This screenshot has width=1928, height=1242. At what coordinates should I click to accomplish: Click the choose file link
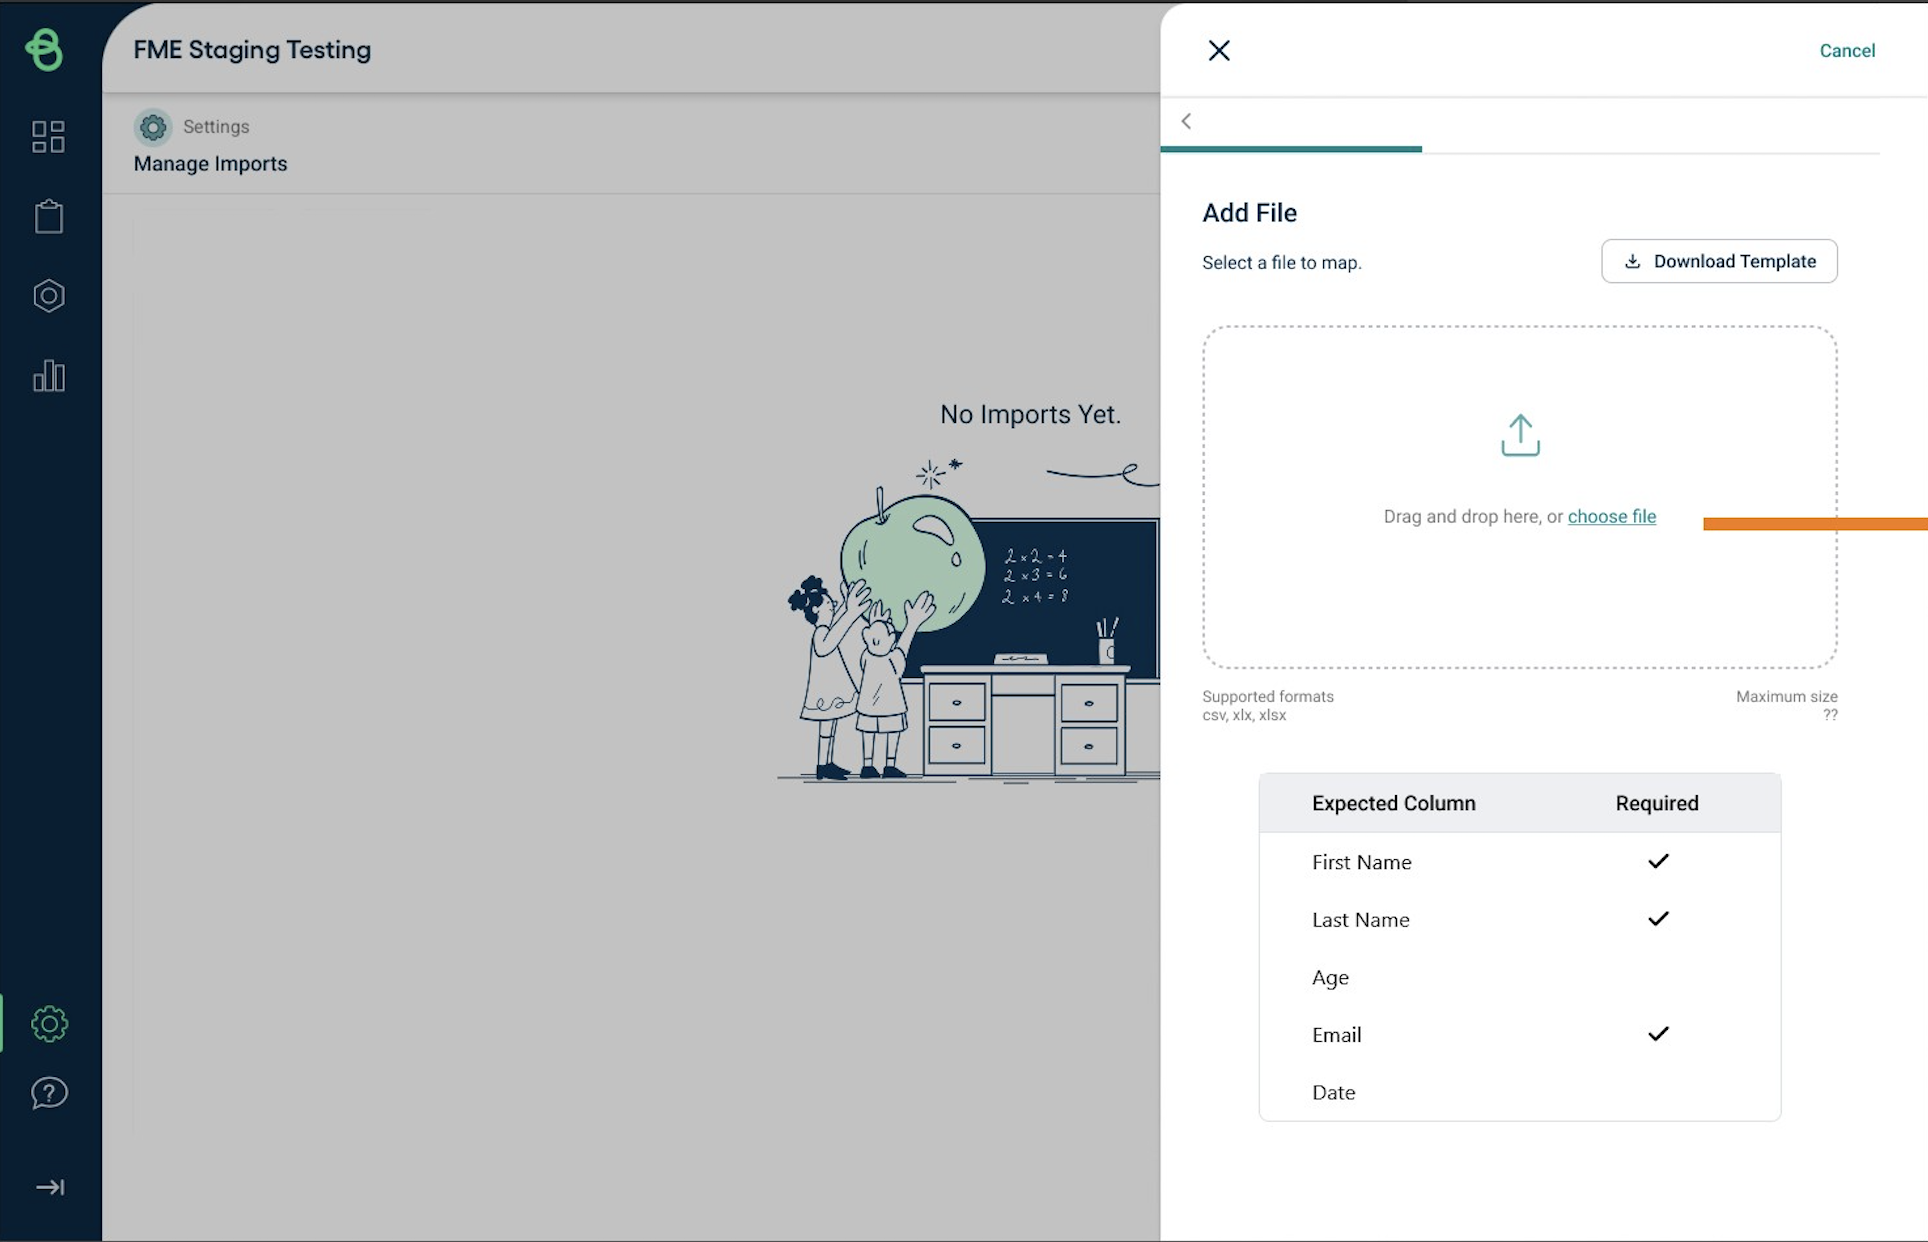tap(1611, 516)
